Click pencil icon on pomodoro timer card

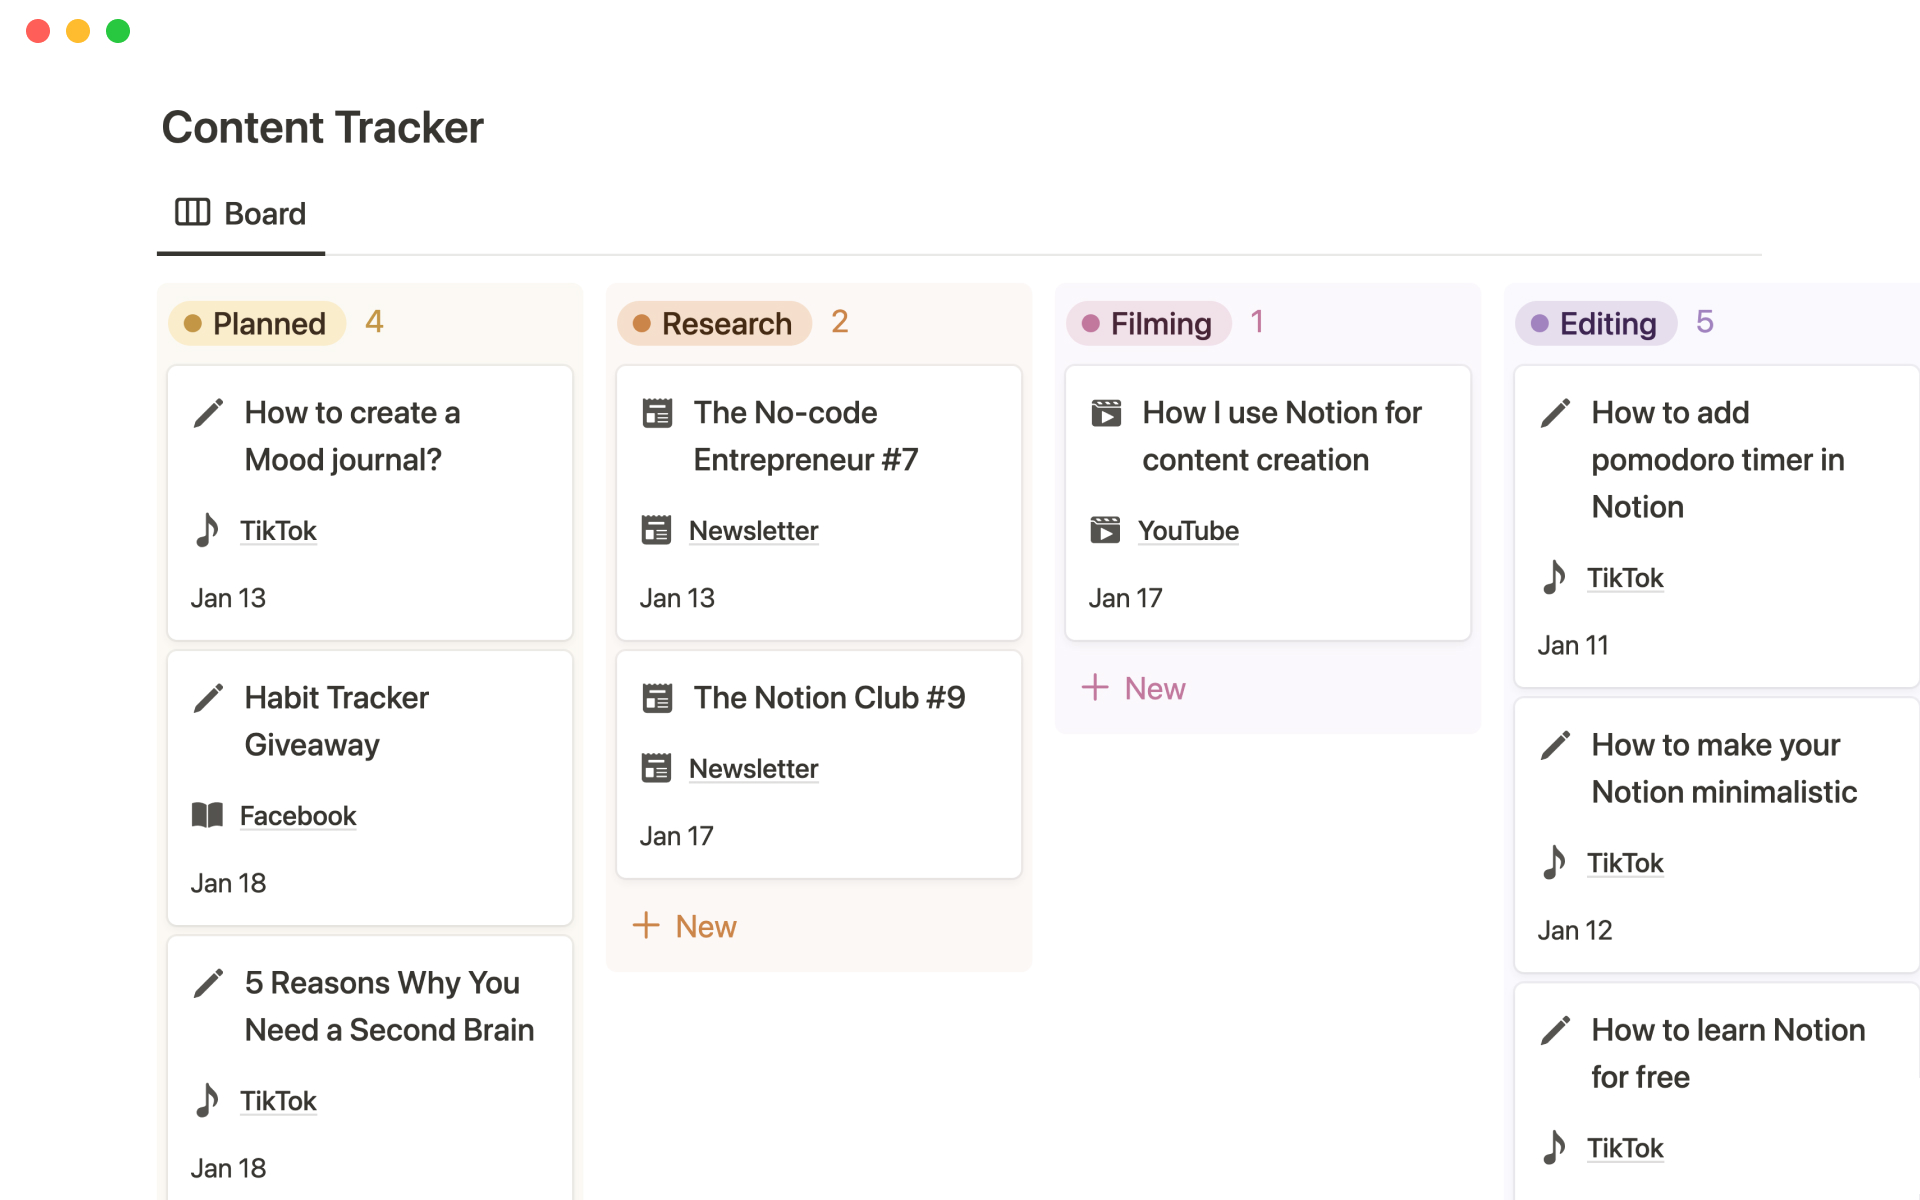click(x=1555, y=413)
